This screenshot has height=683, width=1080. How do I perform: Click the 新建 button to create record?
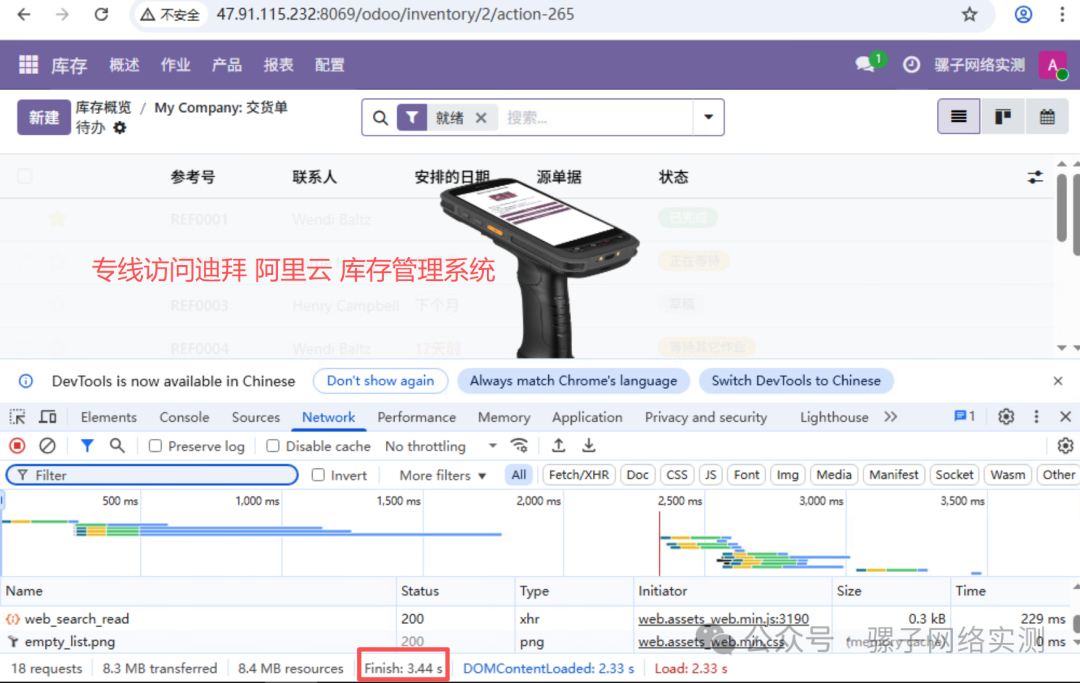pyautogui.click(x=42, y=117)
